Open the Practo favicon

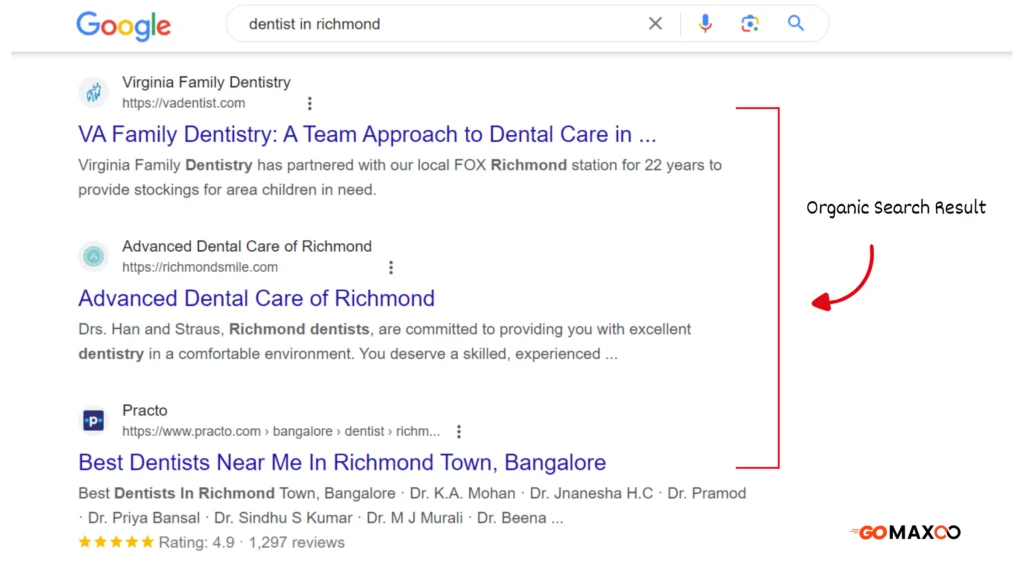pos(93,420)
